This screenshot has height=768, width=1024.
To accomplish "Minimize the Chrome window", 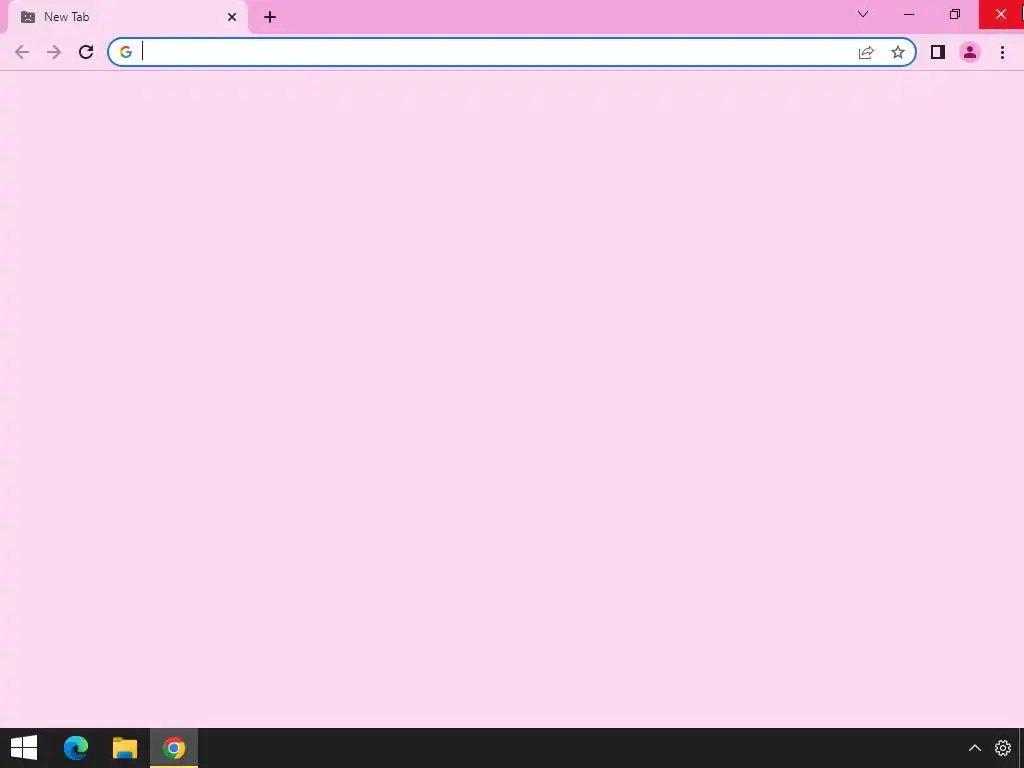I will pos(909,14).
